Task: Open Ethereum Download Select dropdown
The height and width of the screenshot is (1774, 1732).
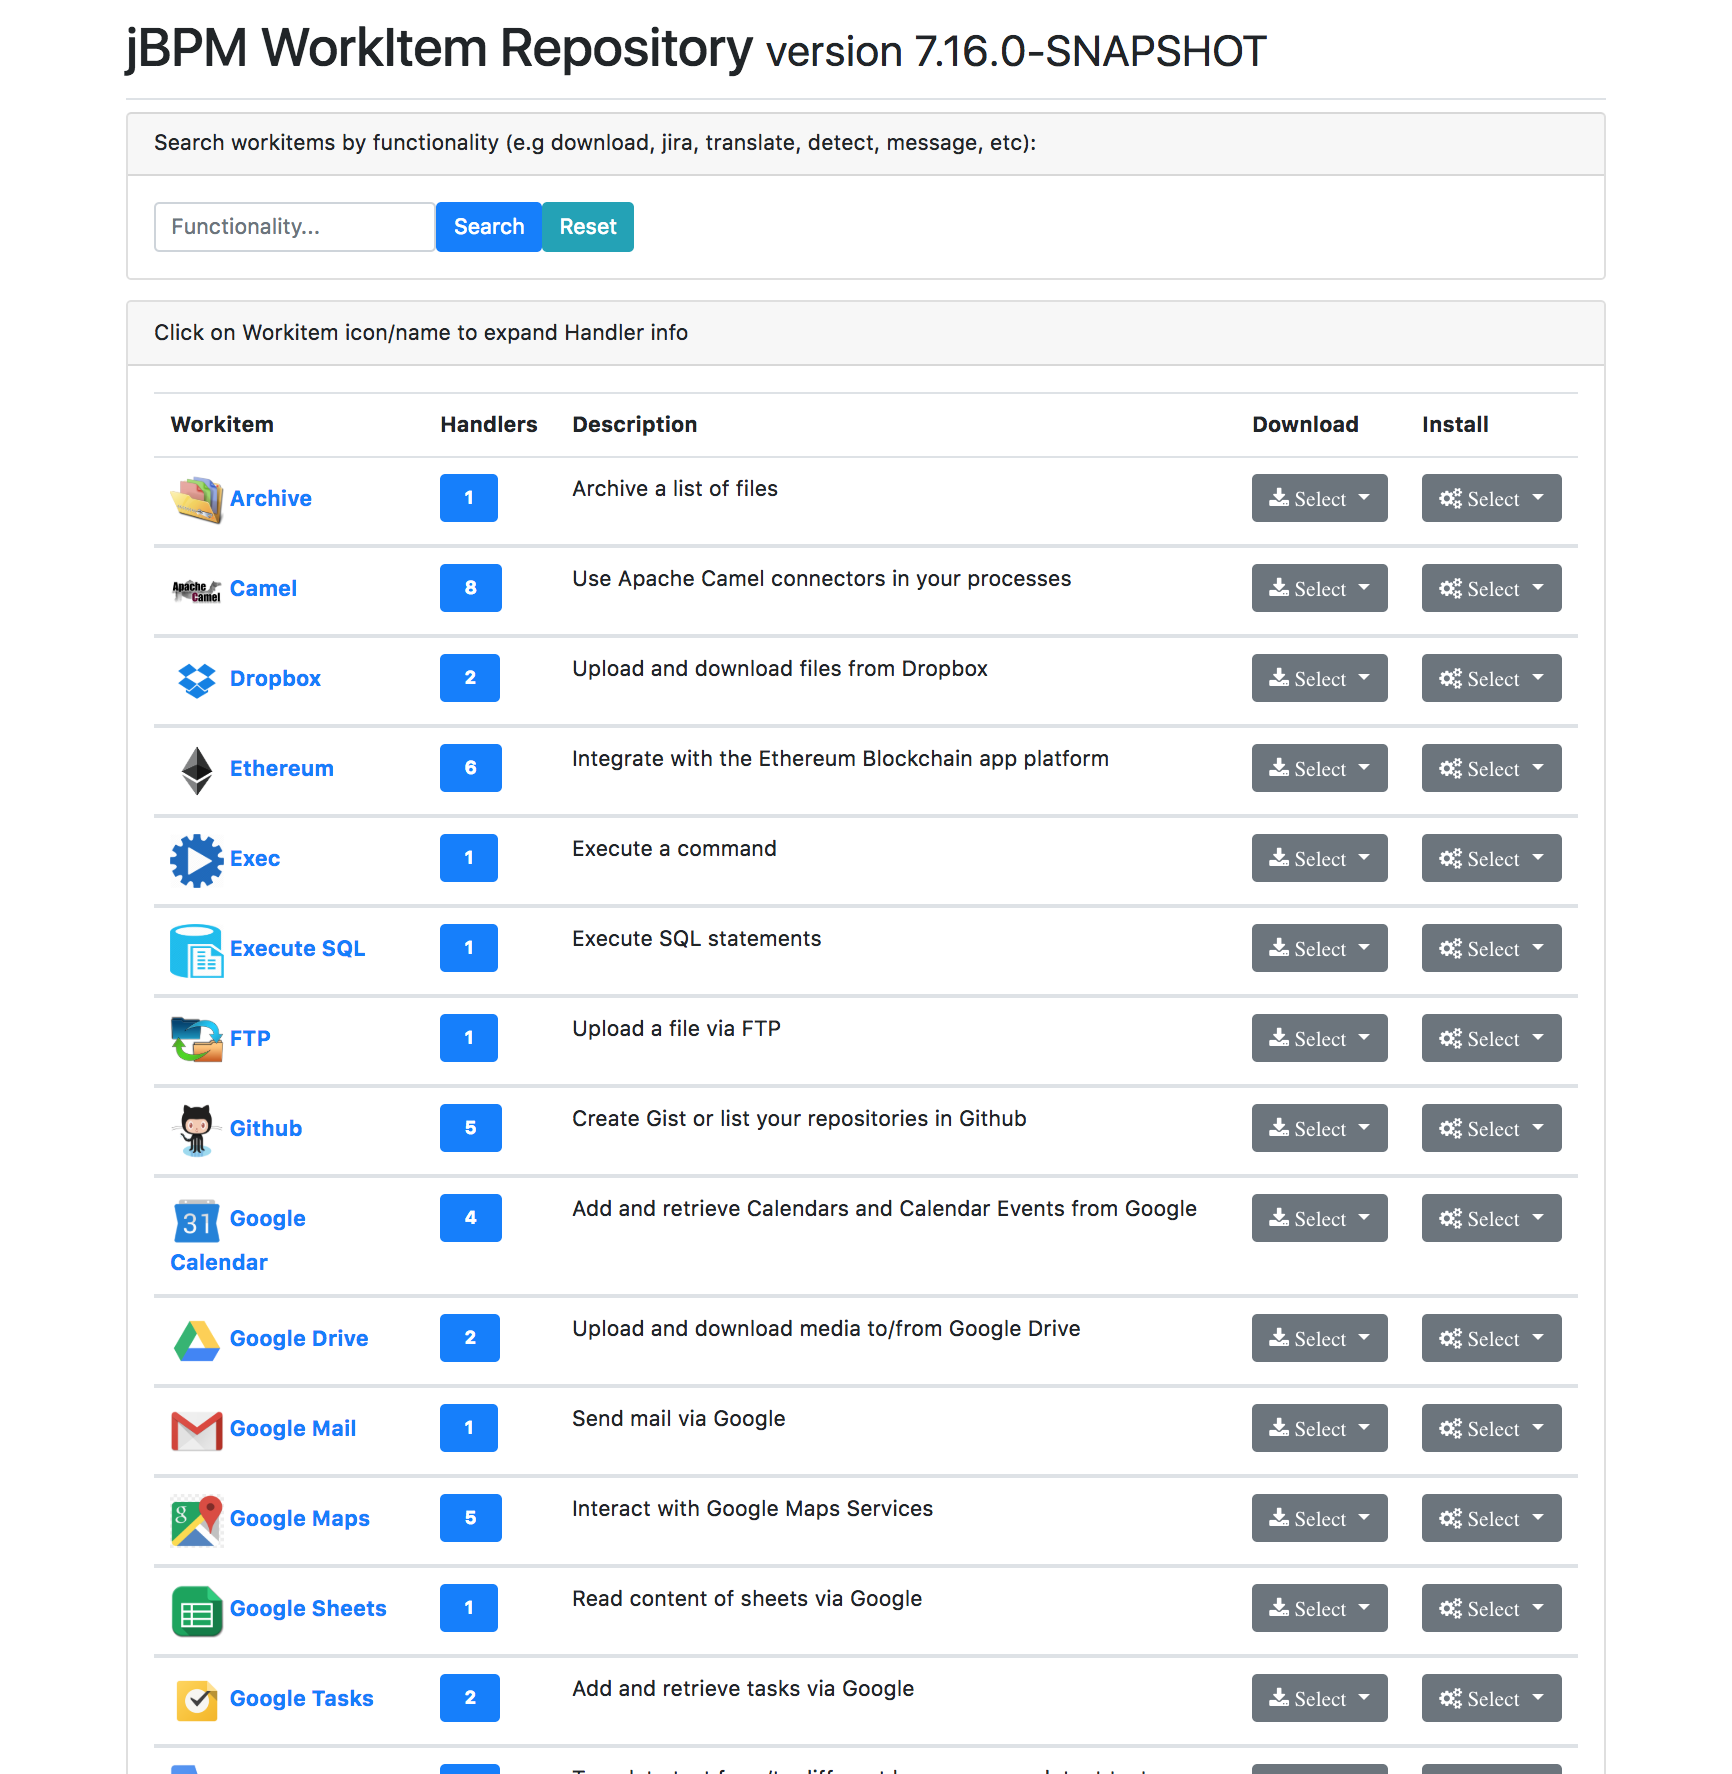Action: pyautogui.click(x=1320, y=768)
